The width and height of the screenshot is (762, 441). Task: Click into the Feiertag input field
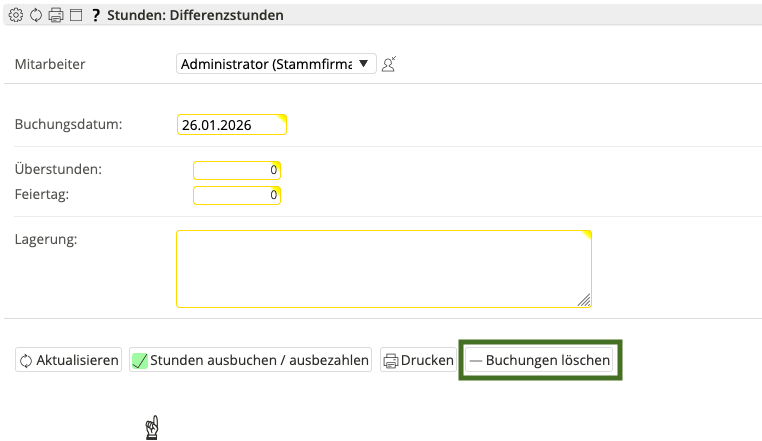tap(236, 195)
